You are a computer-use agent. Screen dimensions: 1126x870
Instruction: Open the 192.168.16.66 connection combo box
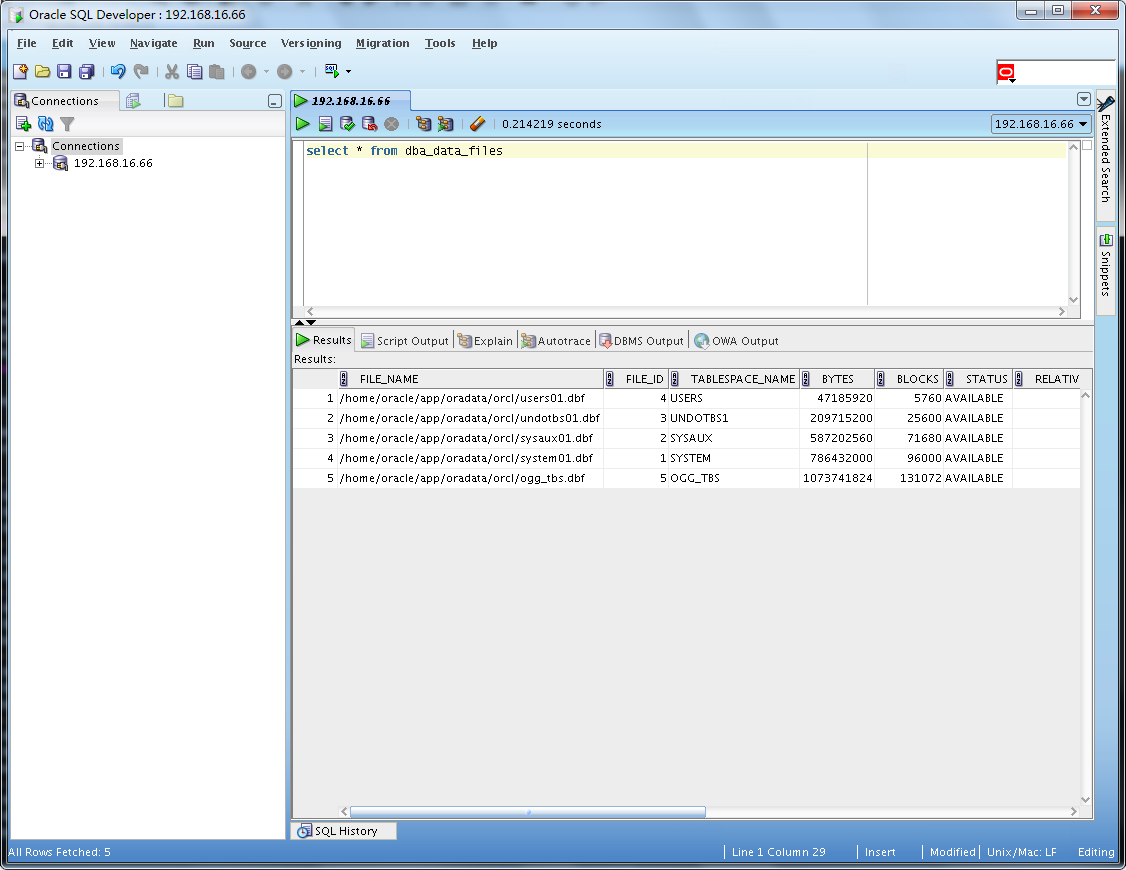point(1041,123)
